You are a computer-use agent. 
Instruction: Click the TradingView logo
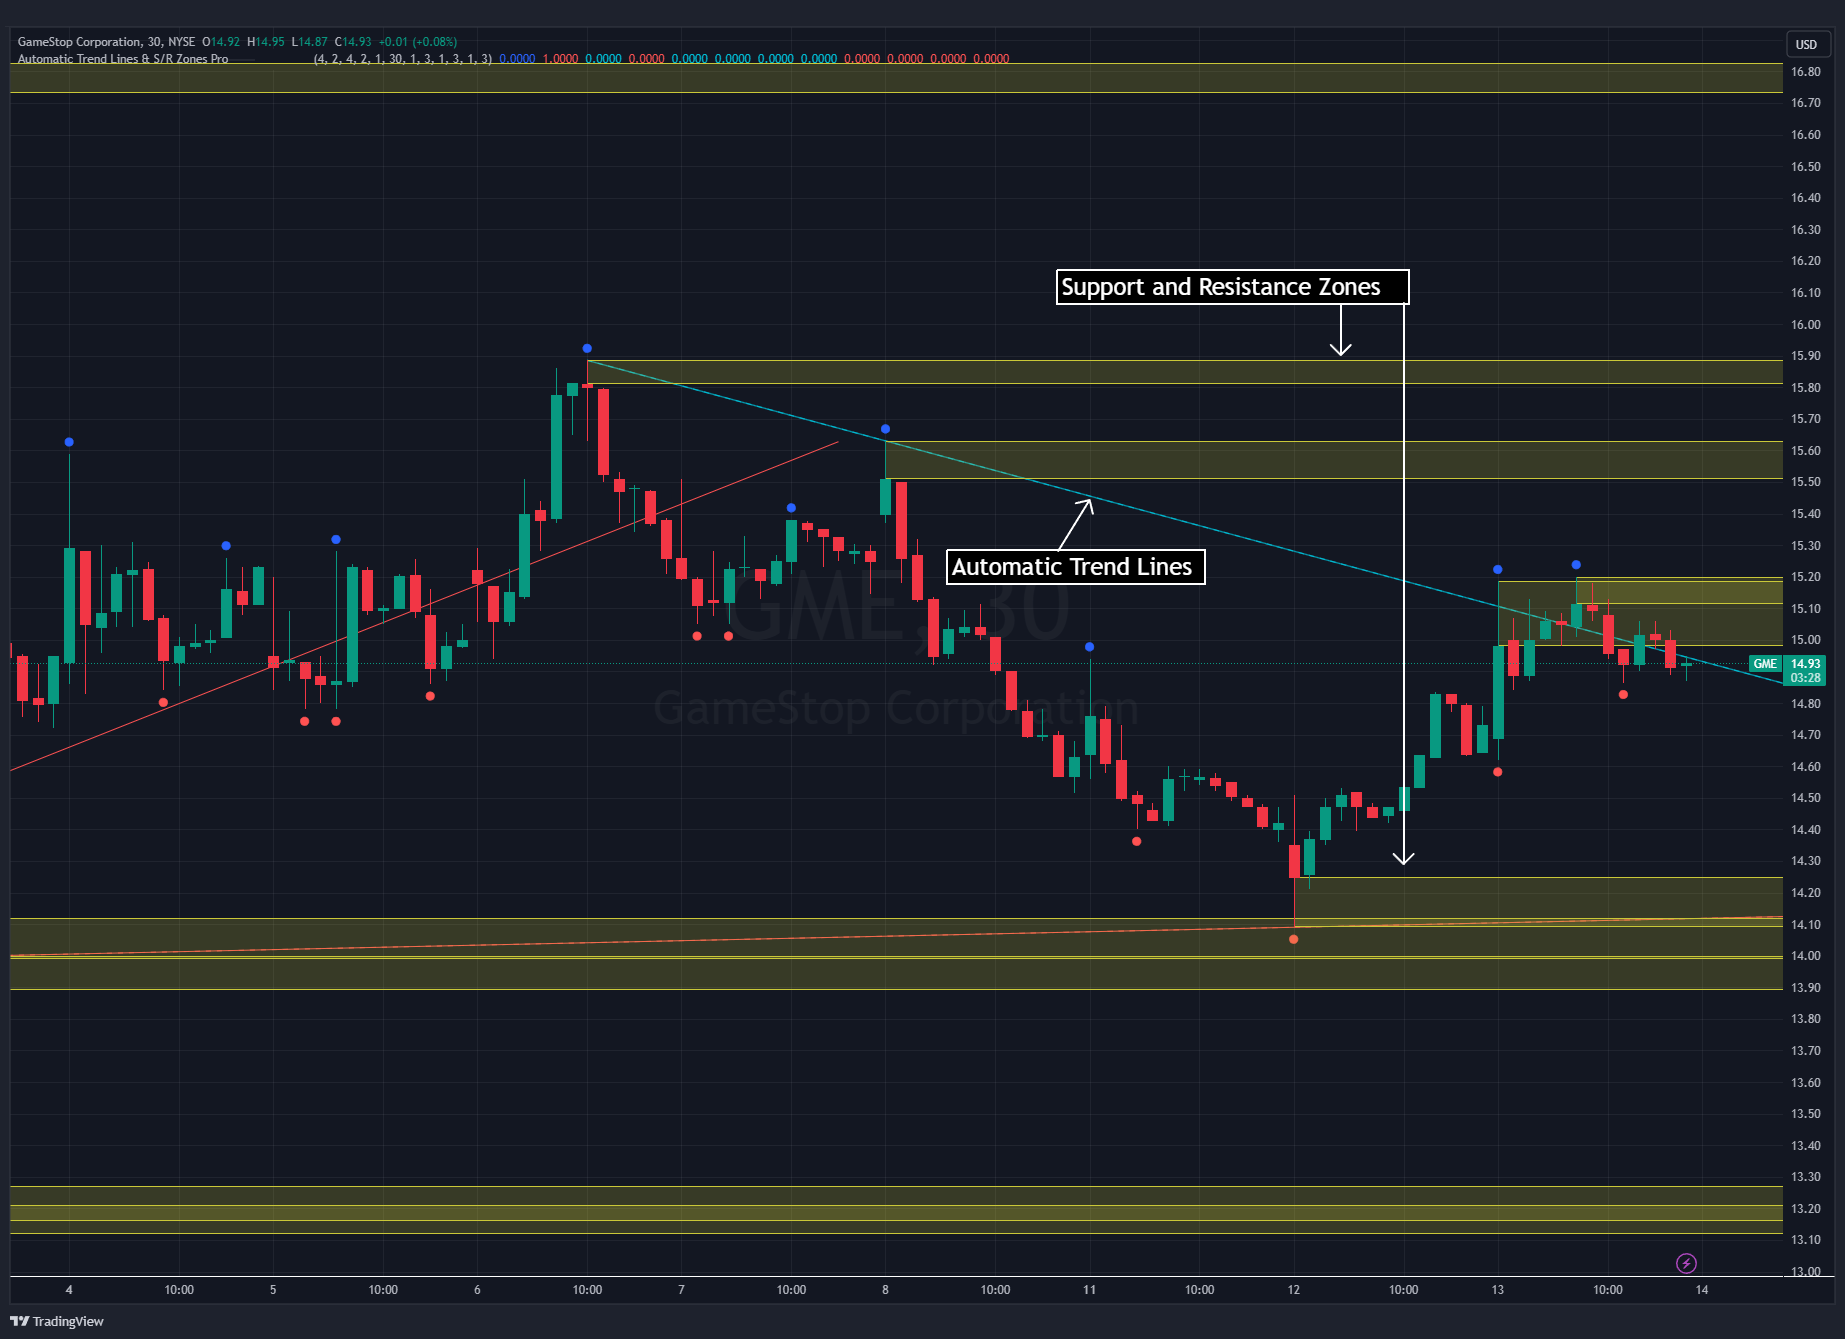coord(55,1321)
